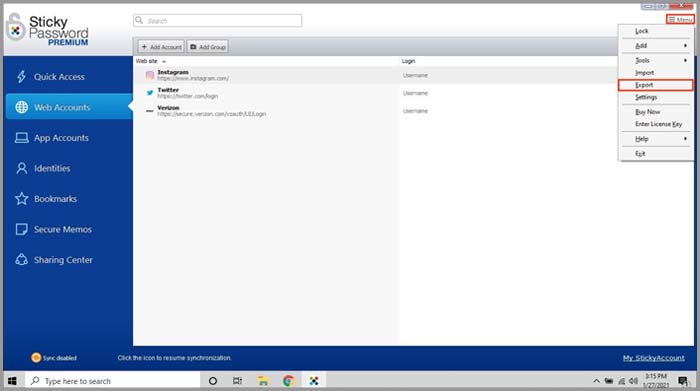Image resolution: width=700 pixels, height=391 pixels.
Task: Click the Twitter login URL text
Action: click(x=188, y=96)
